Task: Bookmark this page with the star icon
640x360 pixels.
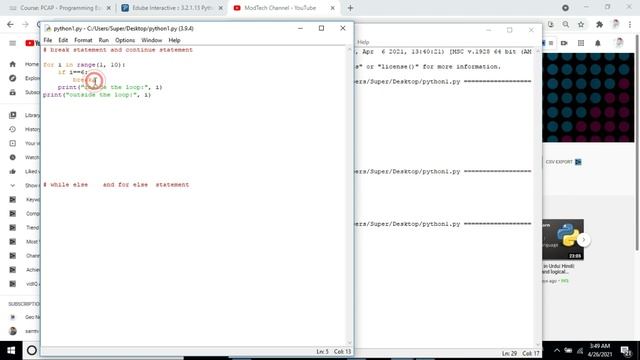Action: (581, 24)
